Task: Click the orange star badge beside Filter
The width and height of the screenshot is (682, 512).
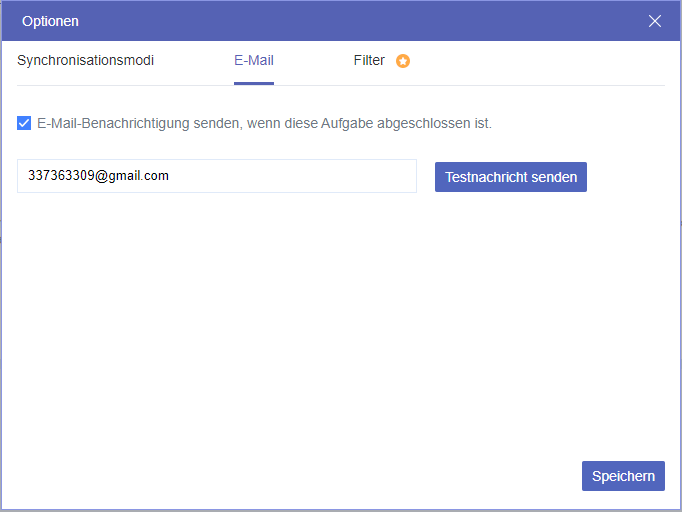Action: (x=403, y=61)
